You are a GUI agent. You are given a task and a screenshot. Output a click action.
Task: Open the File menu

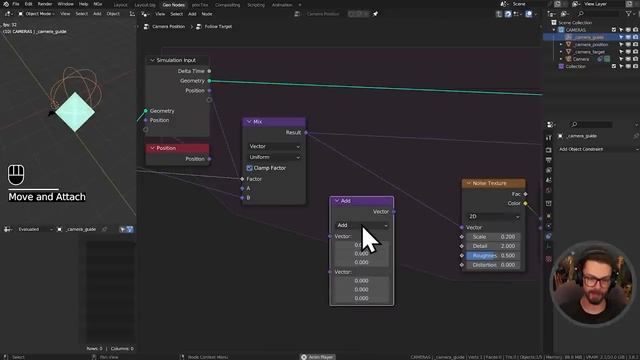click(x=16, y=4)
